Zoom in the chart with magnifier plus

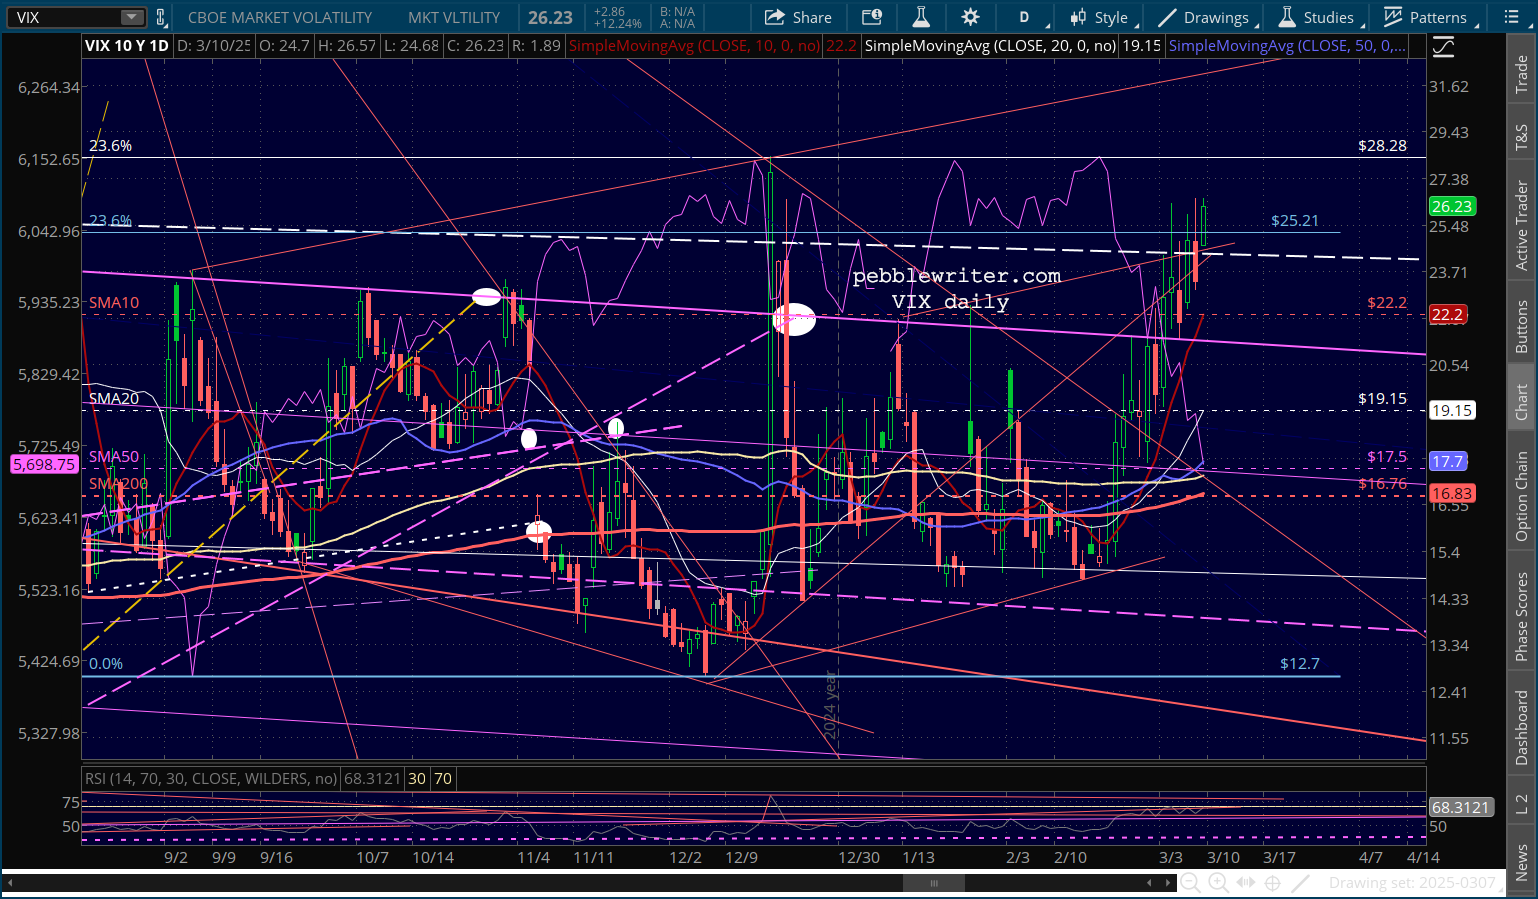[x=1218, y=883]
